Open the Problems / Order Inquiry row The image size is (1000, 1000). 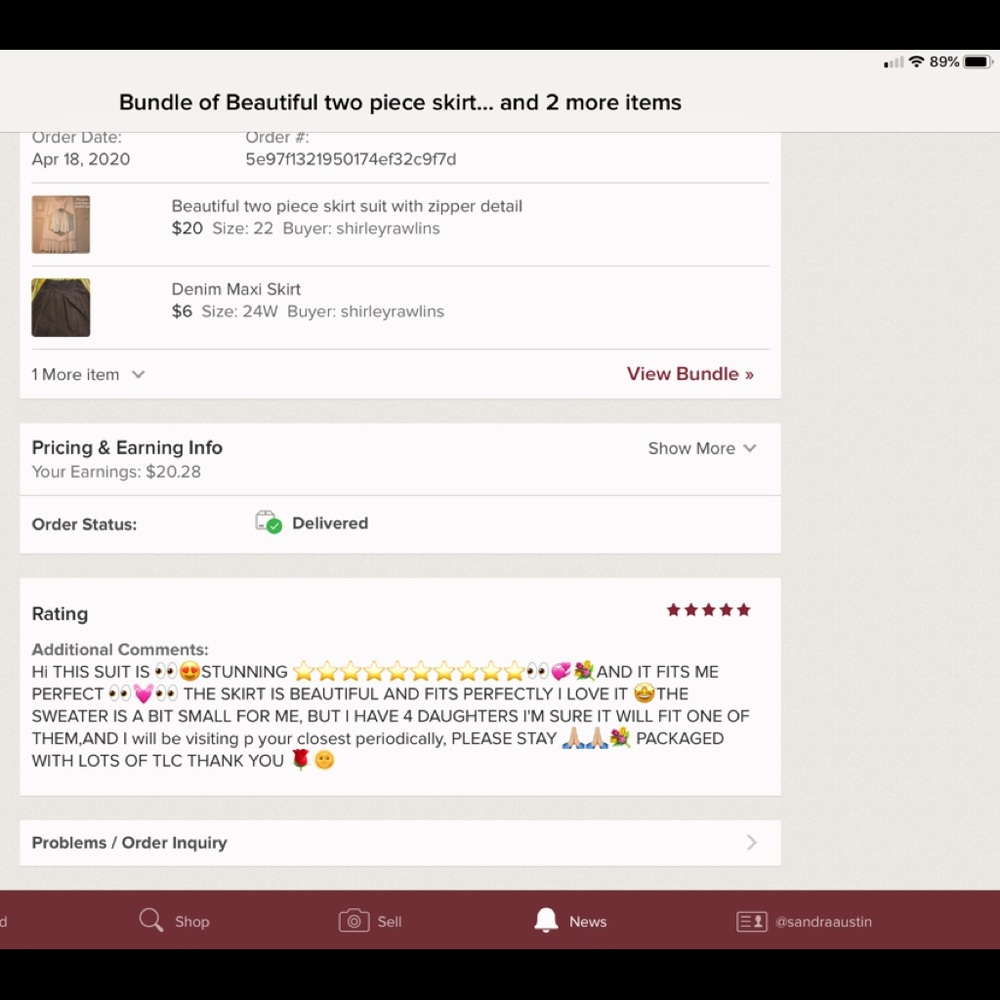[x=400, y=842]
